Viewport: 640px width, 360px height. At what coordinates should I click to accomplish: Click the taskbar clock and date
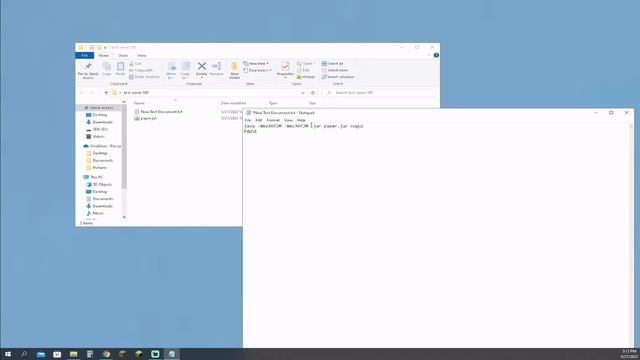pos(629,354)
